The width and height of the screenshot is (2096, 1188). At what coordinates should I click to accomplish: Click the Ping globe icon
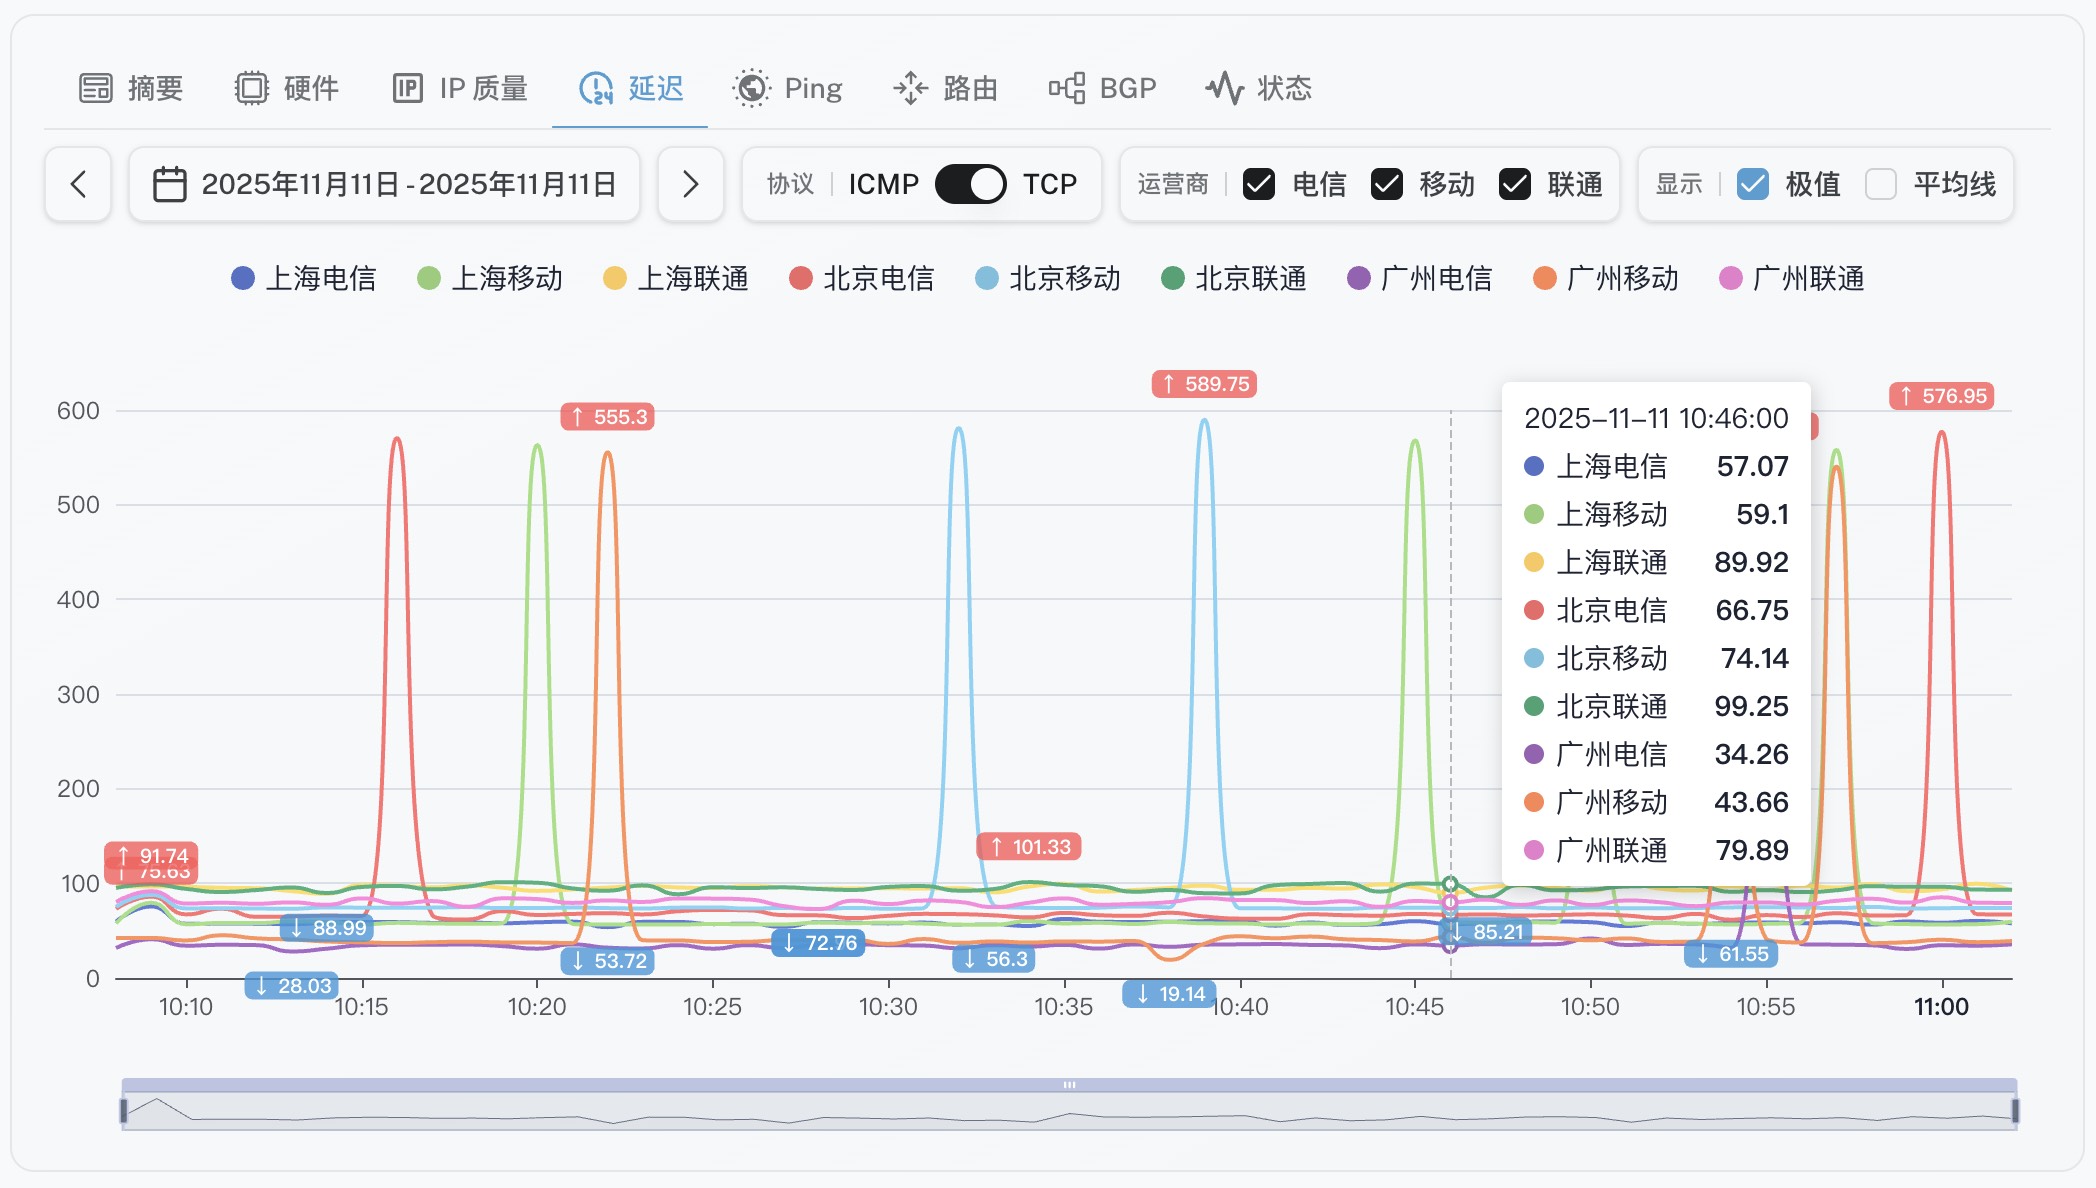click(x=751, y=88)
